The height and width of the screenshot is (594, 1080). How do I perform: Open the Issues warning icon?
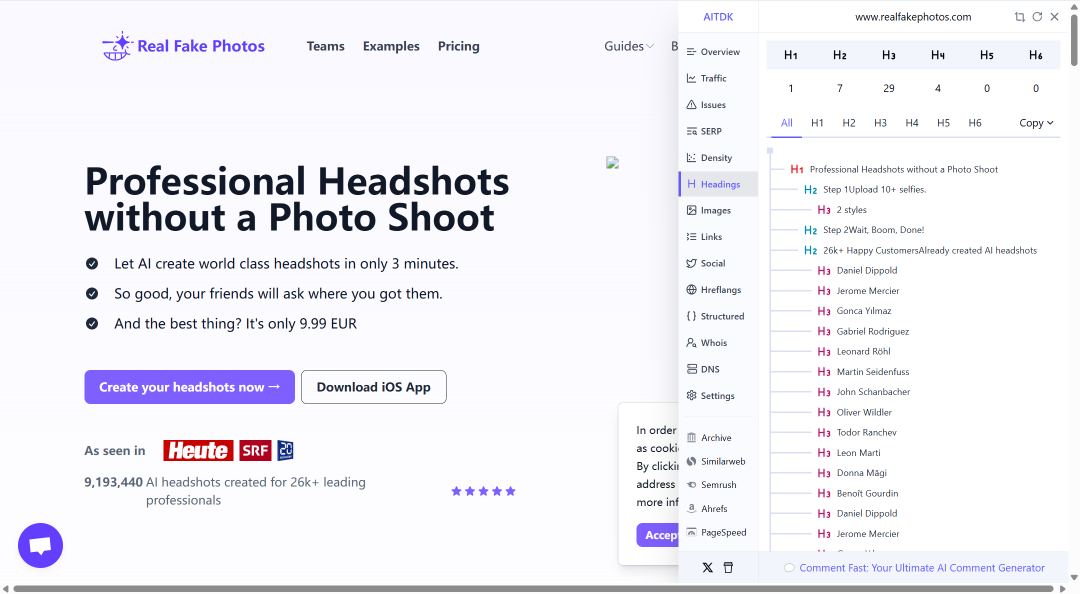tap(692, 105)
